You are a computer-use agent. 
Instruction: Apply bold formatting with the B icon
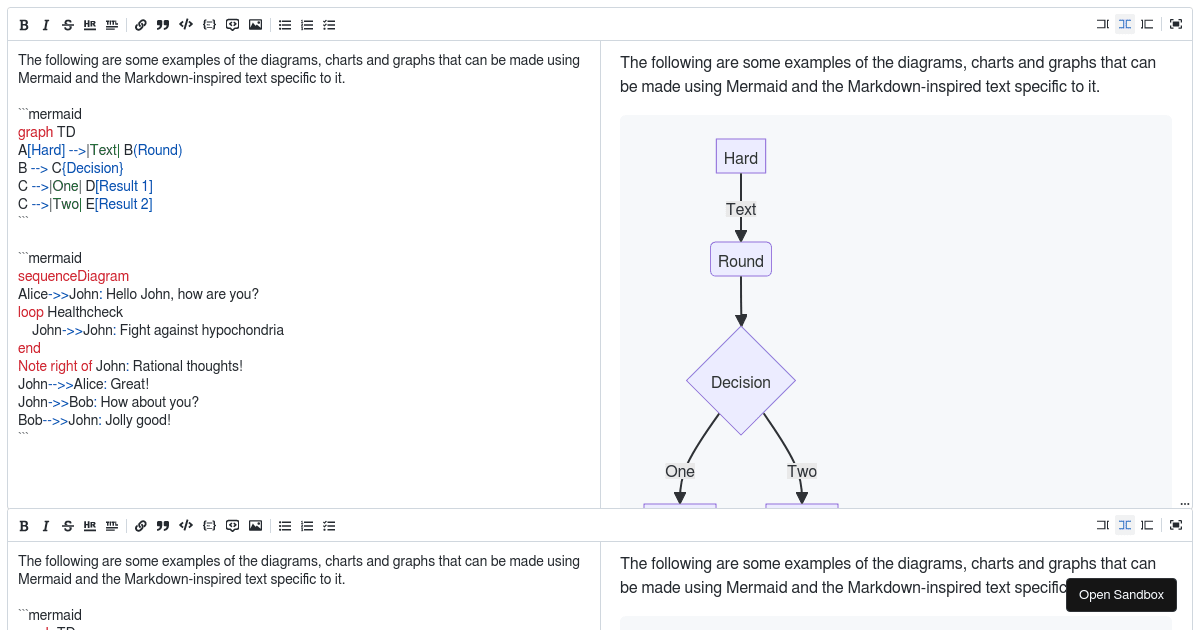24,24
